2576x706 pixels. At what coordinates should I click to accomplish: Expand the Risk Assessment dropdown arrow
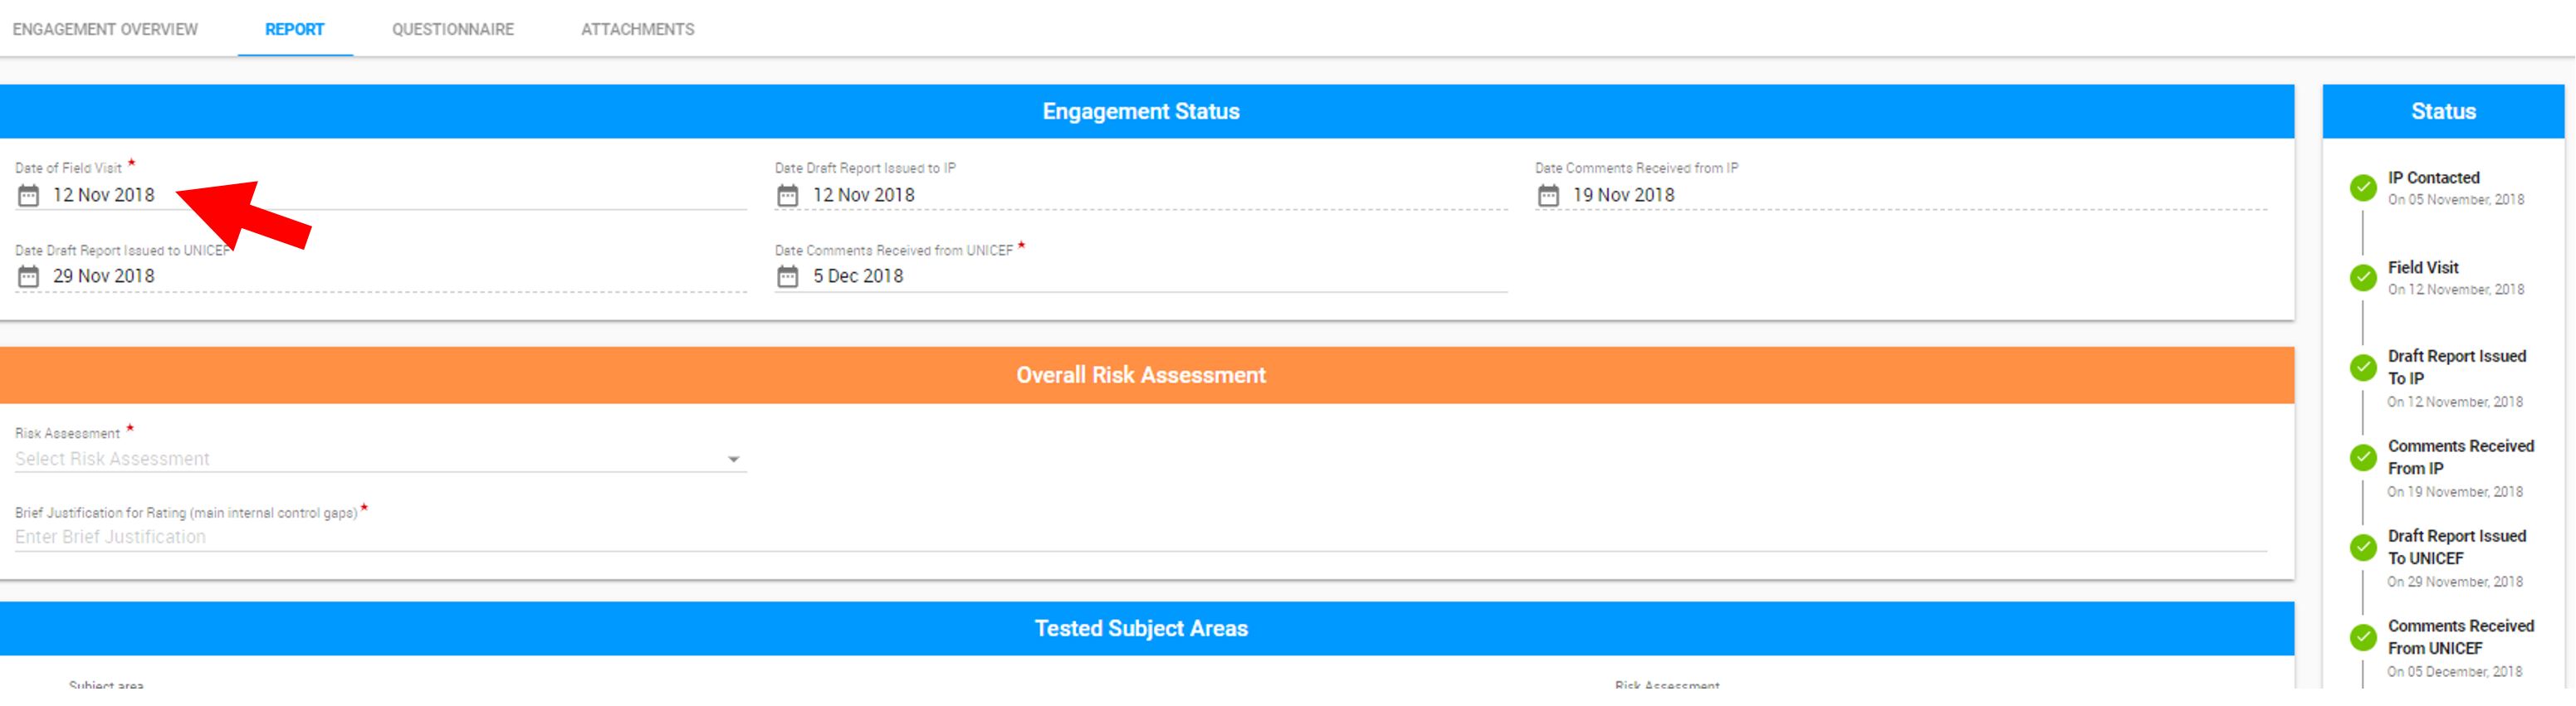click(733, 459)
